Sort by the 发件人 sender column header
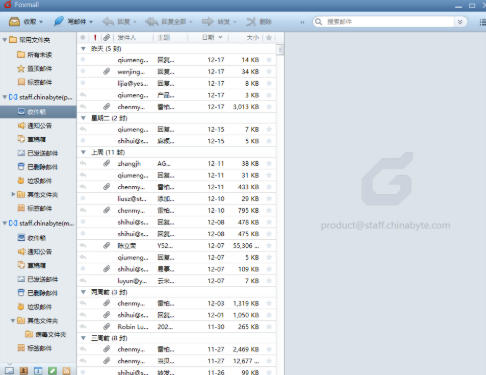Screen dimensions: 486x375 tap(127, 37)
